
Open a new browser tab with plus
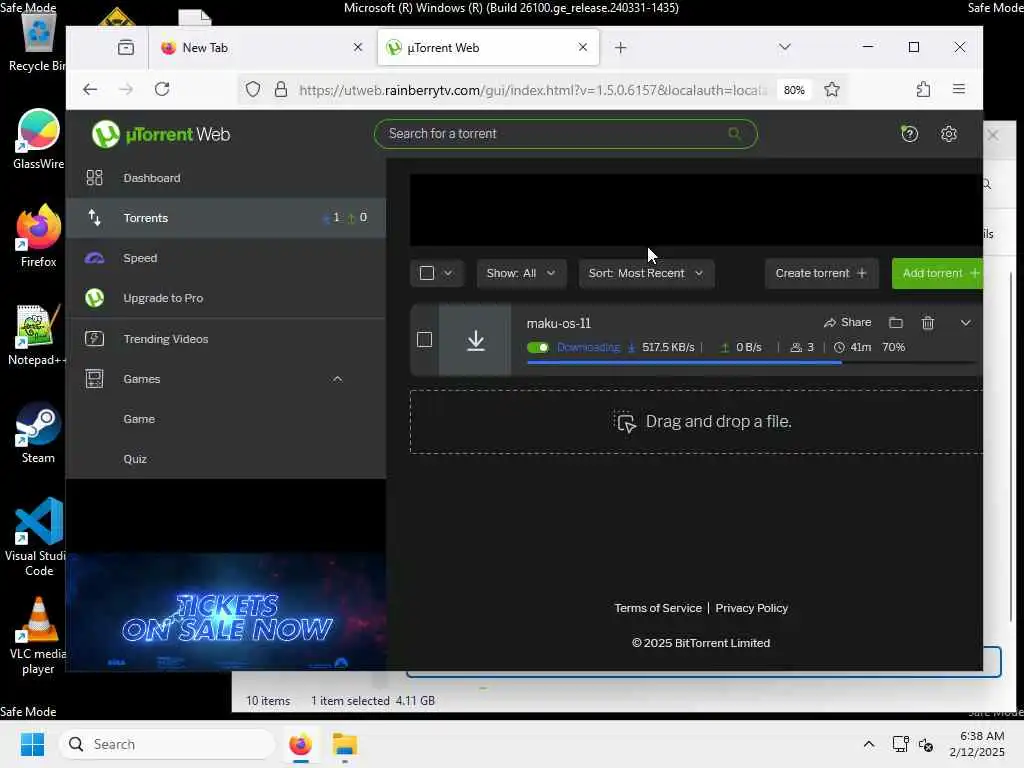(x=620, y=47)
